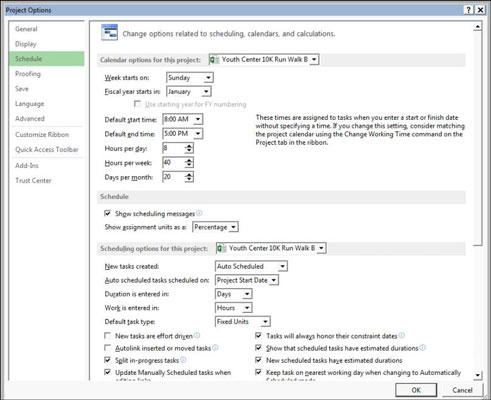Click info icon beside Split in-progress tasks
The image size is (491, 400).
[x=183, y=360]
